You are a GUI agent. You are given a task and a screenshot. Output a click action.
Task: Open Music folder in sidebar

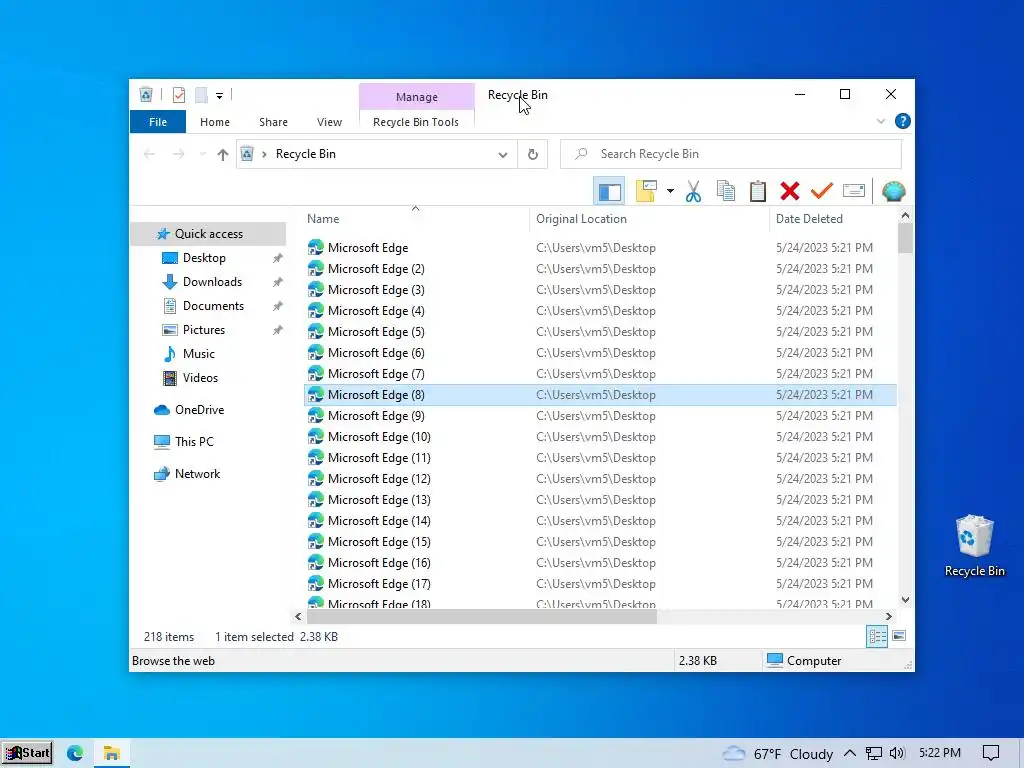(199, 354)
